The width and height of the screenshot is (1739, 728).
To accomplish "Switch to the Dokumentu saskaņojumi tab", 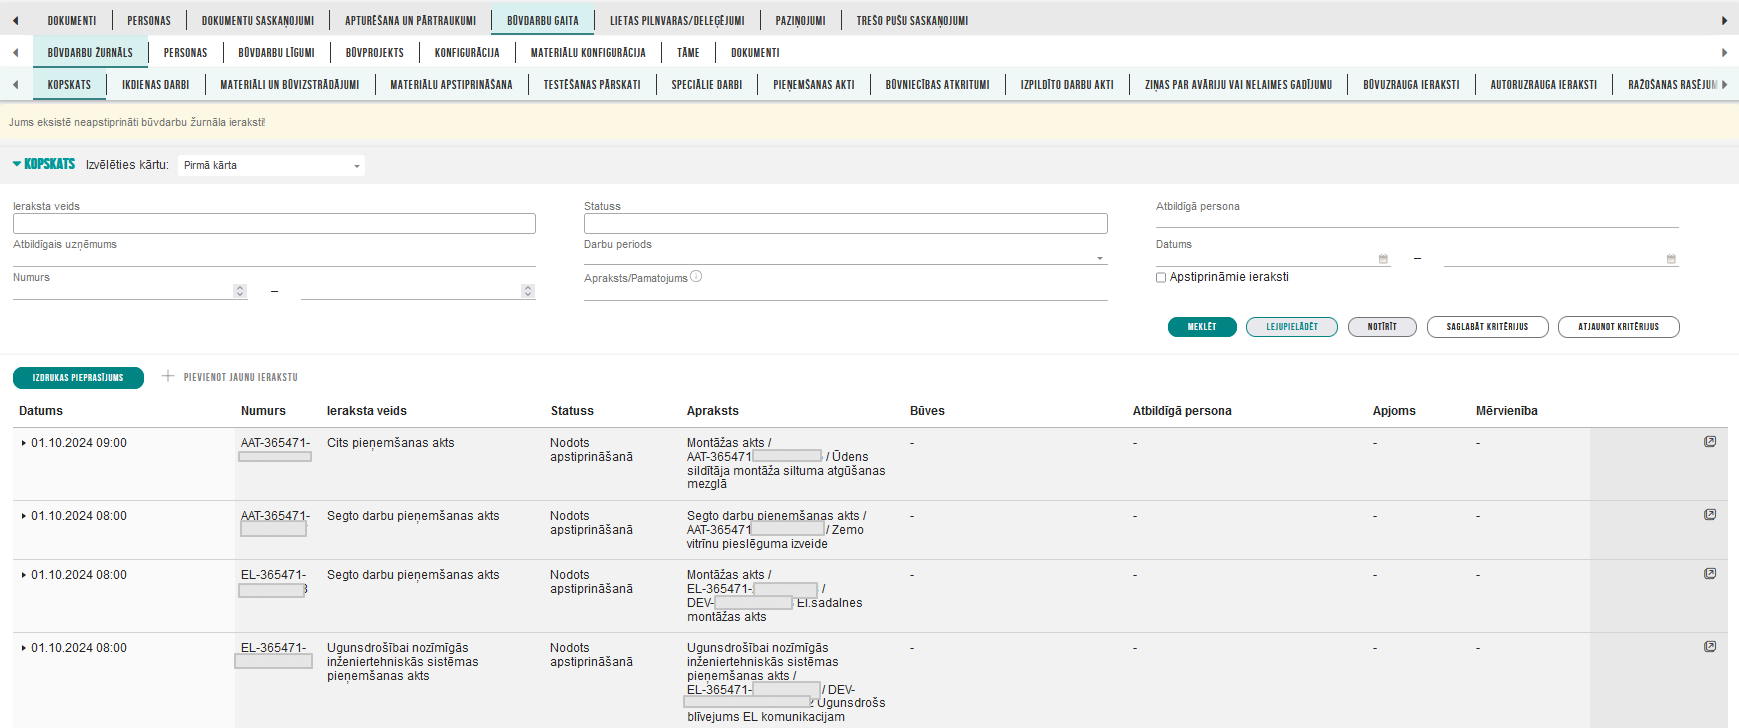I will tap(258, 20).
